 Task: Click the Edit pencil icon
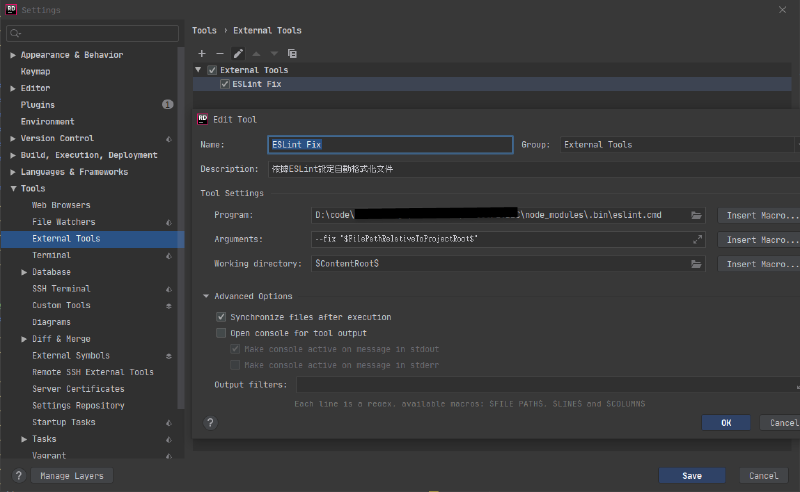(x=238, y=53)
